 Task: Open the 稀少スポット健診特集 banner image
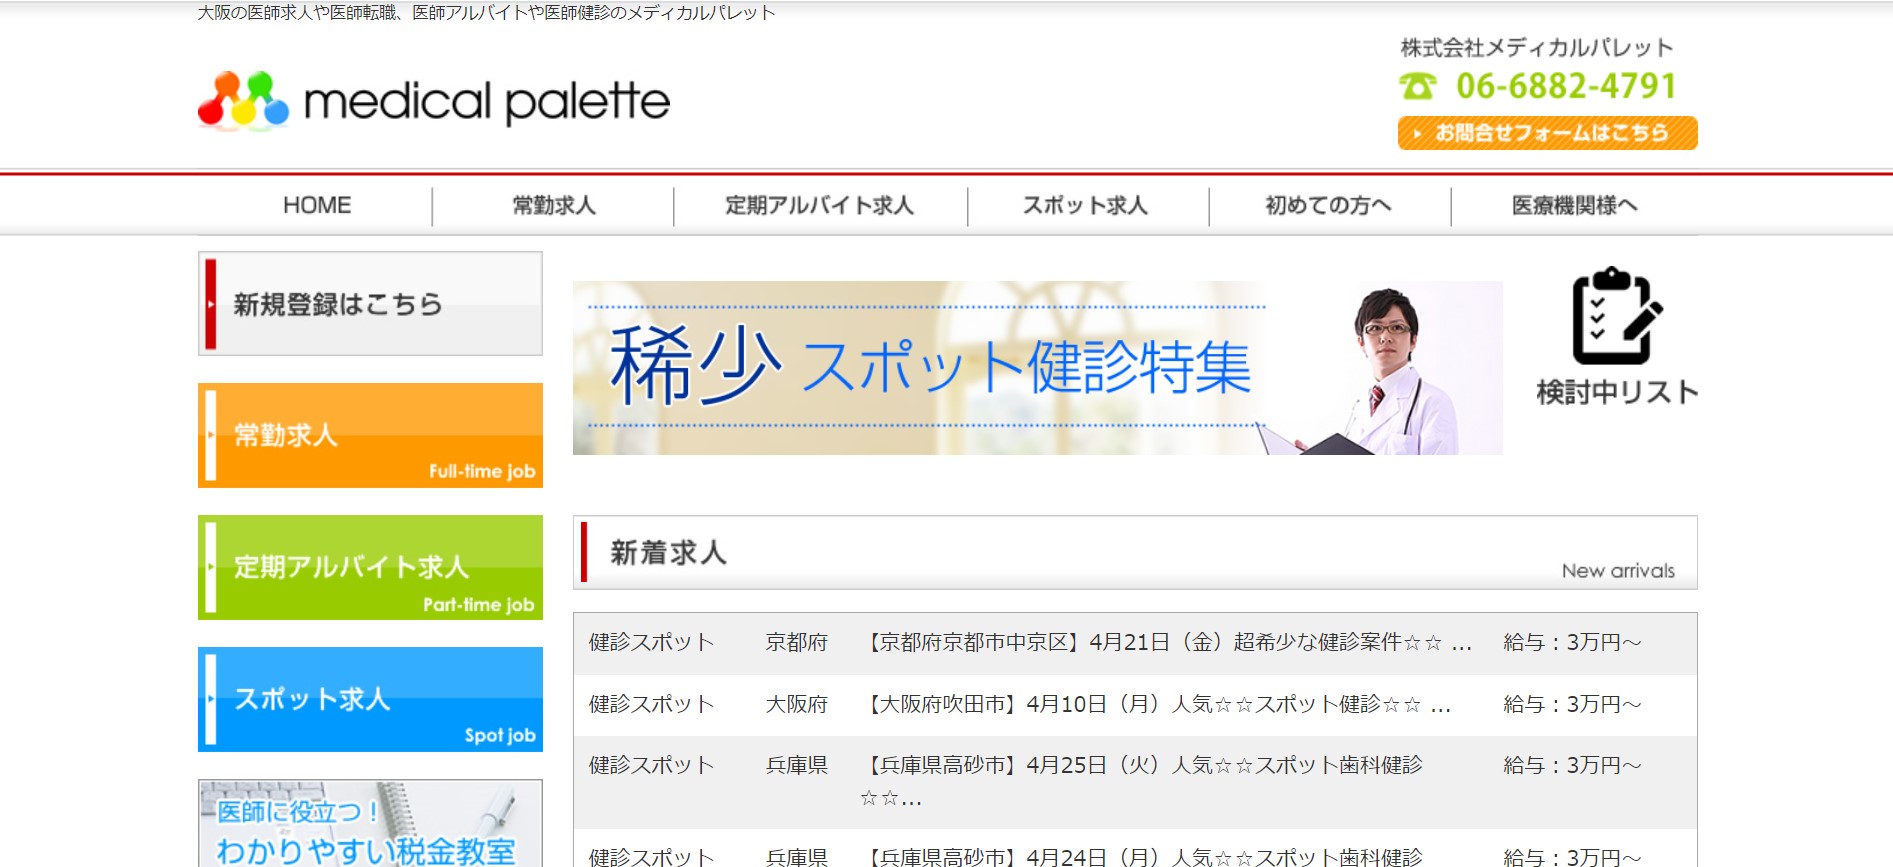coord(1037,368)
